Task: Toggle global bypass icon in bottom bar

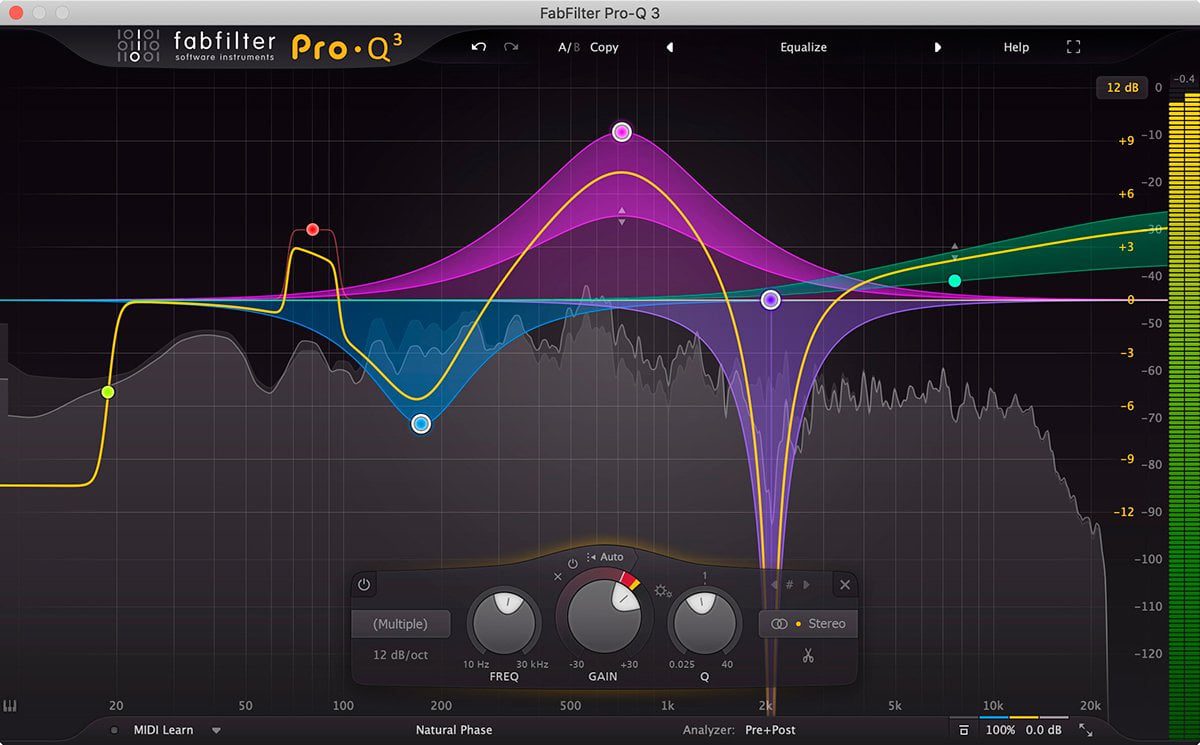Action: pyautogui.click(x=963, y=731)
